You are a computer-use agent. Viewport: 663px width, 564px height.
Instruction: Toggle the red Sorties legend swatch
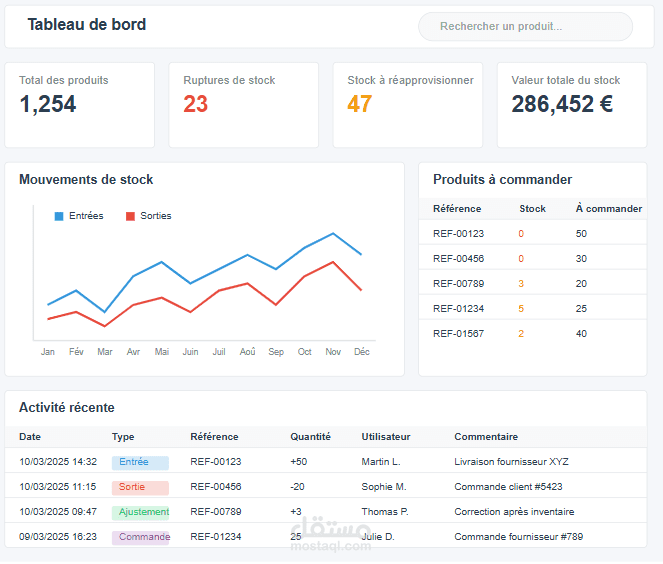(130, 216)
